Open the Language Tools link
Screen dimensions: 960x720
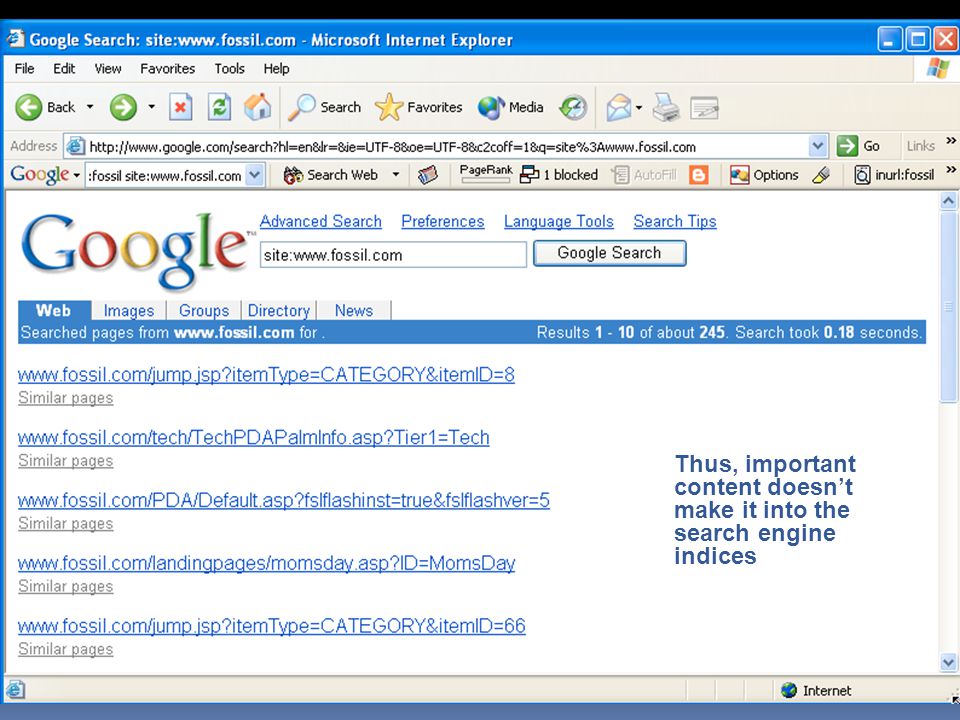click(559, 222)
